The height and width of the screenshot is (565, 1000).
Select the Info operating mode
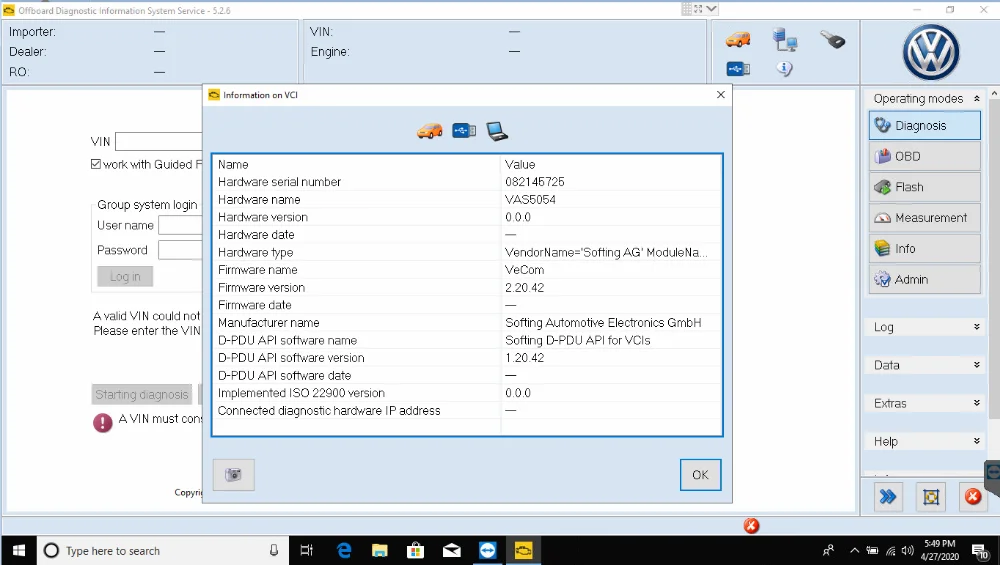[x=924, y=248]
